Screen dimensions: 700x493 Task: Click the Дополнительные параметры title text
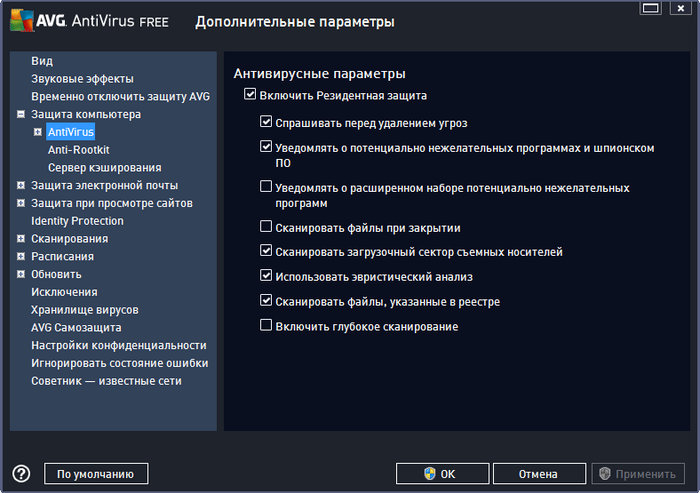(x=295, y=21)
